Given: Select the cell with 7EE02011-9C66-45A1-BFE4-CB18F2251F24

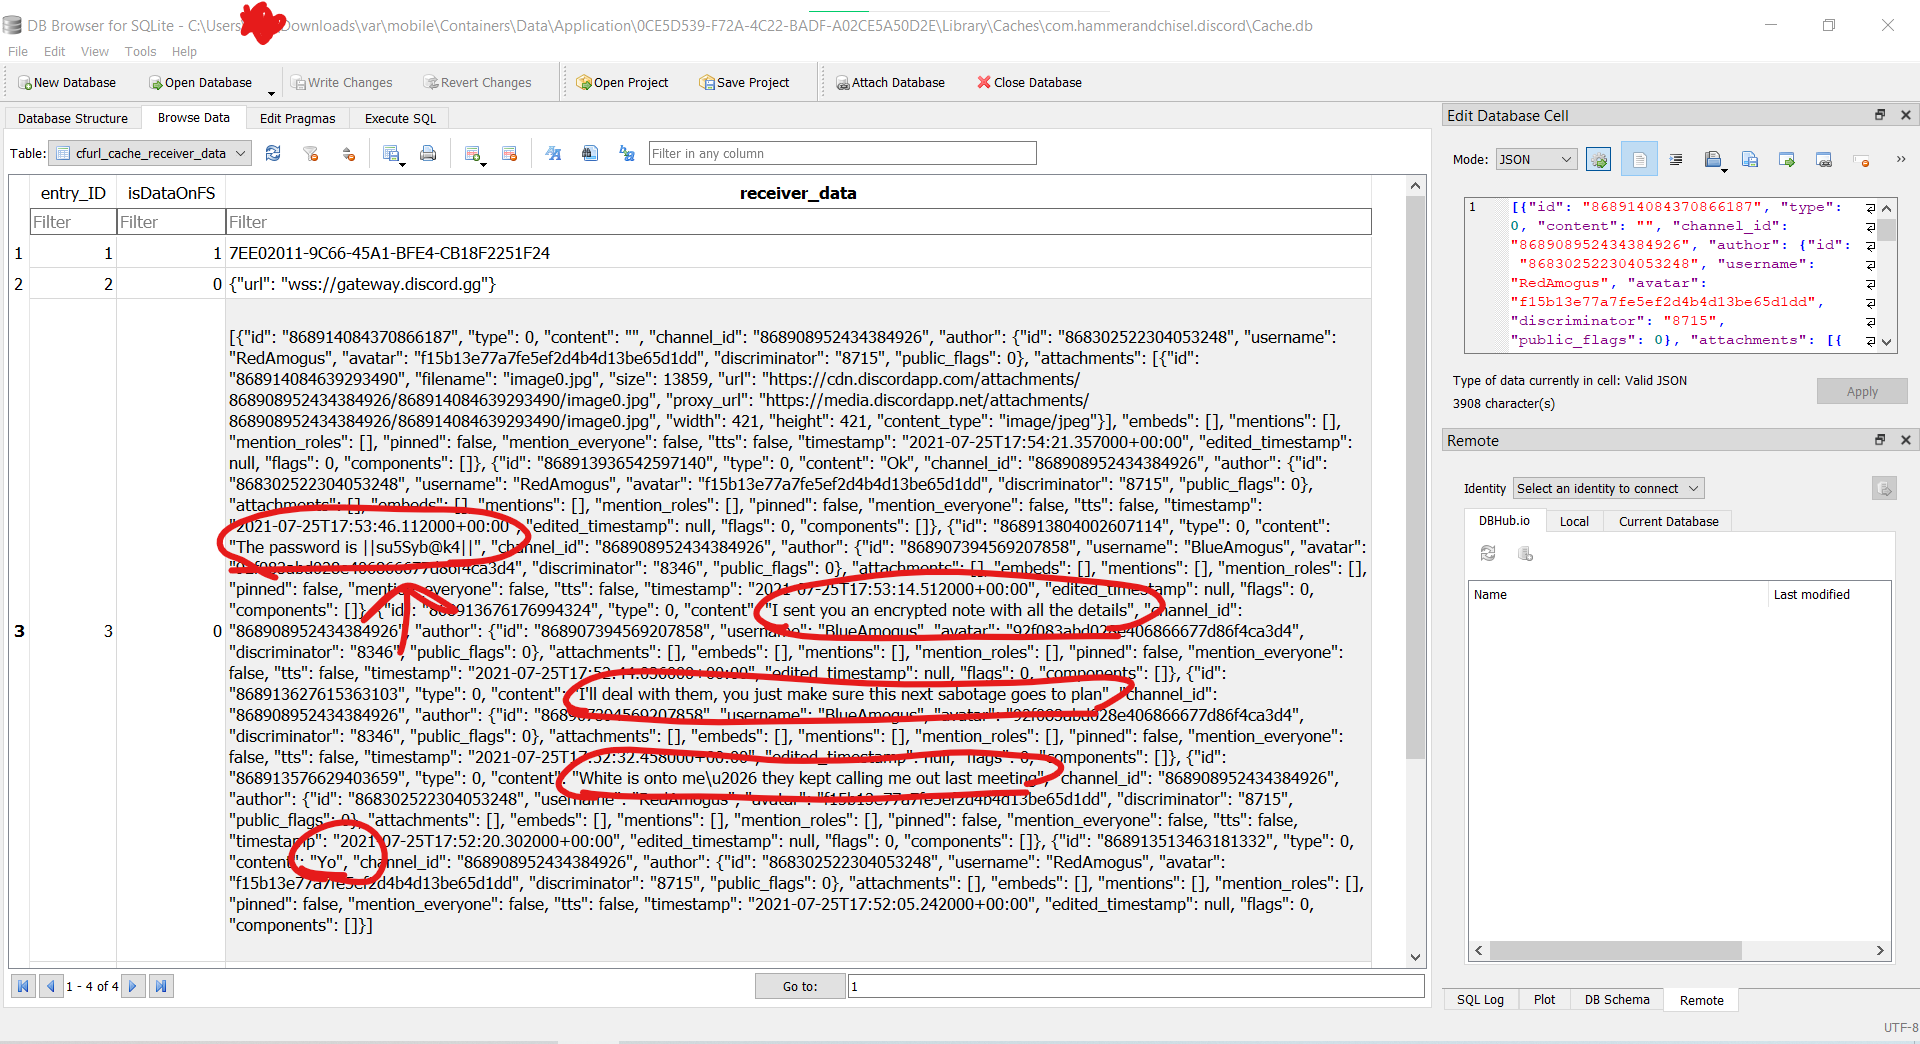Looking at the screenshot, I should click(x=798, y=253).
